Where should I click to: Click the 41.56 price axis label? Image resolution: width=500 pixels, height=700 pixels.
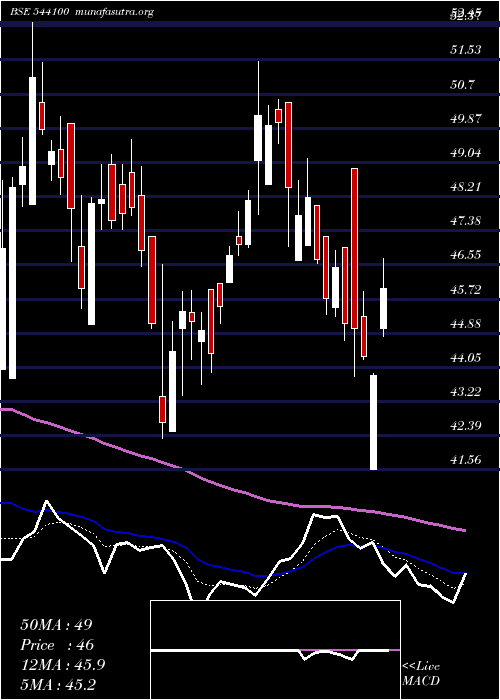[466, 459]
